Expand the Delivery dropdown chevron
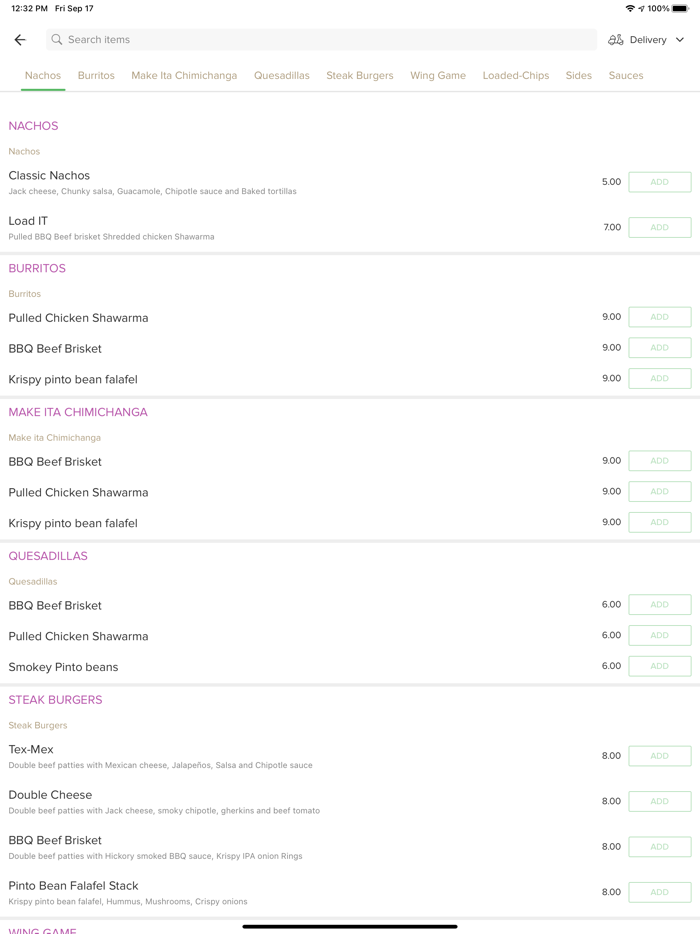The width and height of the screenshot is (700, 934). pos(680,40)
